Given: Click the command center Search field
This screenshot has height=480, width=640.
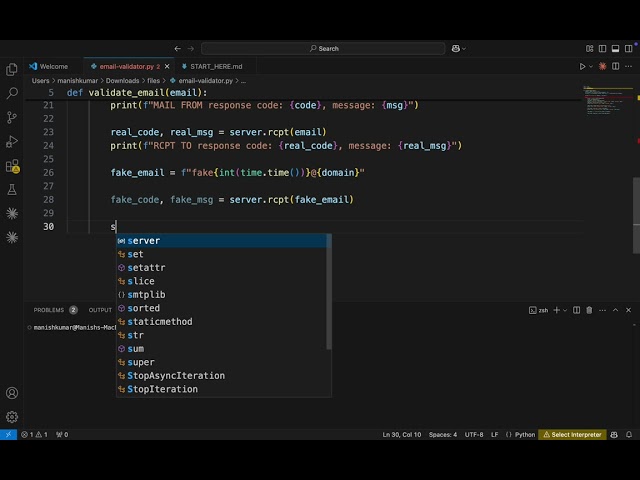Looking at the screenshot, I should click(x=323, y=49).
